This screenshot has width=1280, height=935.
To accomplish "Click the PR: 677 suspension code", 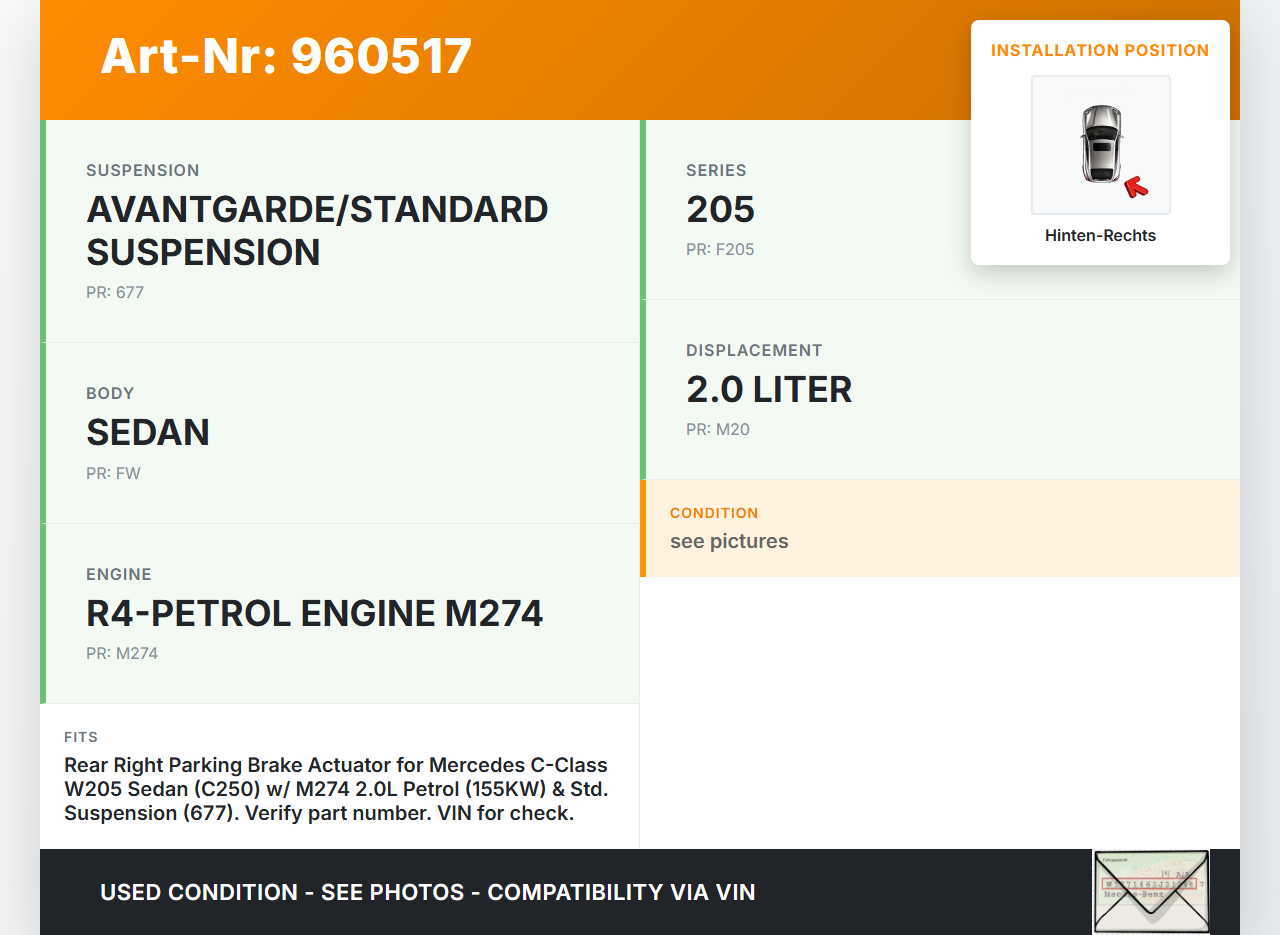I will pos(115,293).
